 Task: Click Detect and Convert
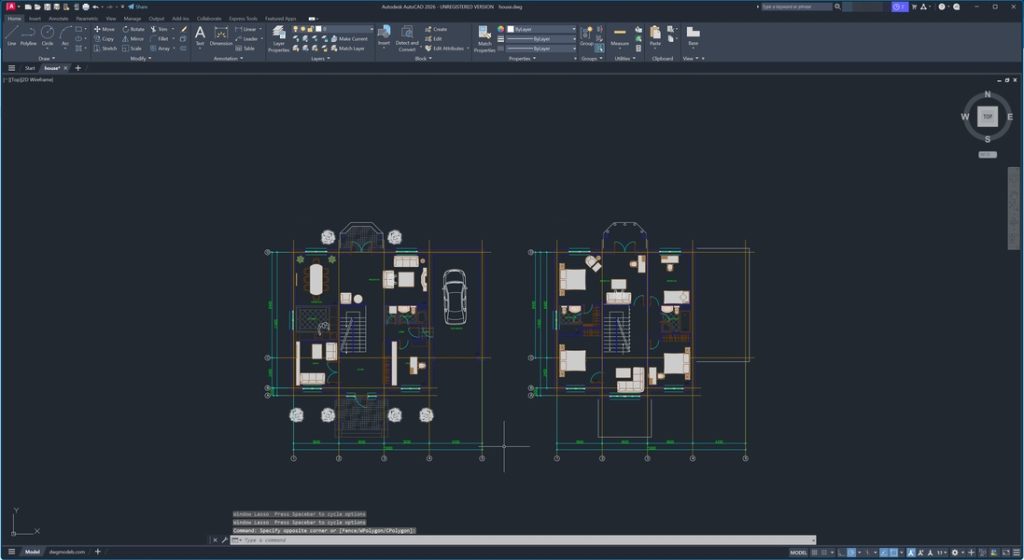(x=407, y=39)
